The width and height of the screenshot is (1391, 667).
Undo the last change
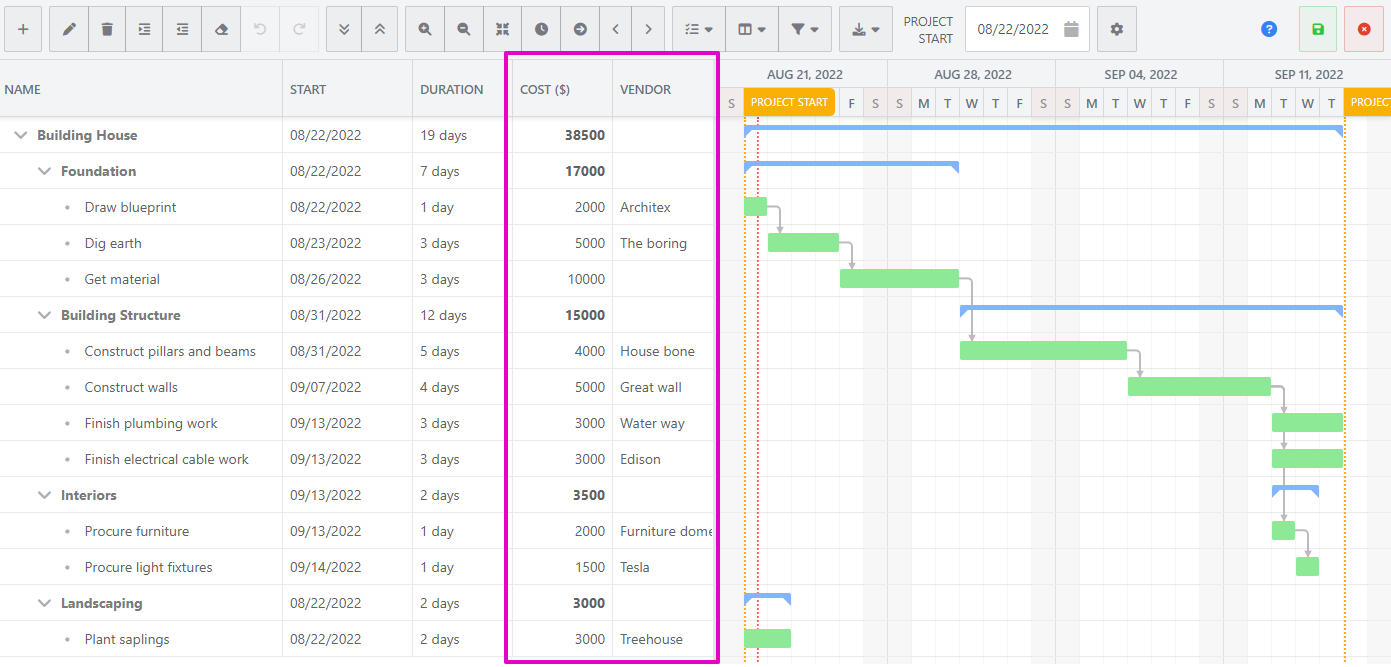[x=260, y=28]
